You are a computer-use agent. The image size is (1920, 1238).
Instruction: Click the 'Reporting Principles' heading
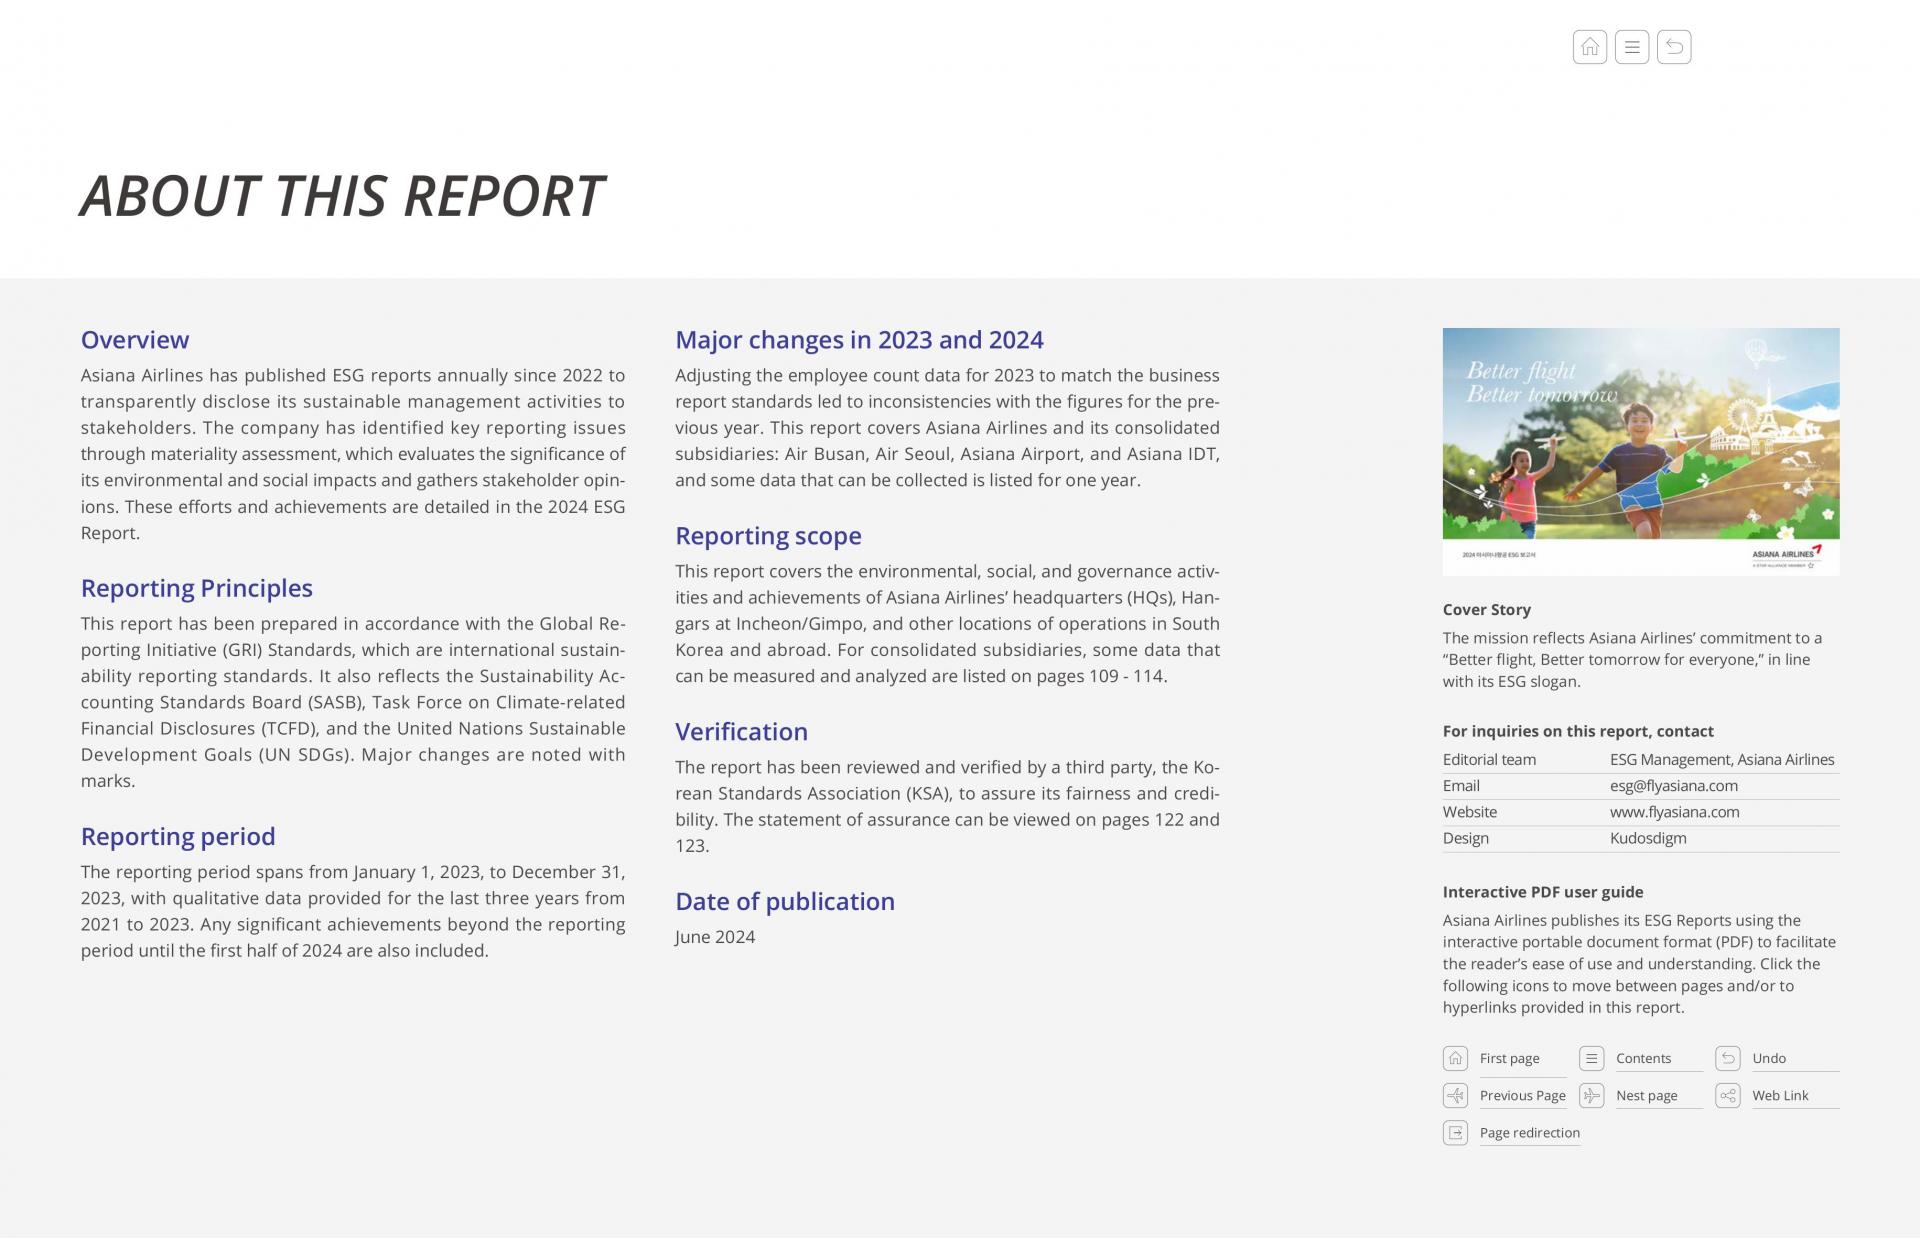(197, 588)
